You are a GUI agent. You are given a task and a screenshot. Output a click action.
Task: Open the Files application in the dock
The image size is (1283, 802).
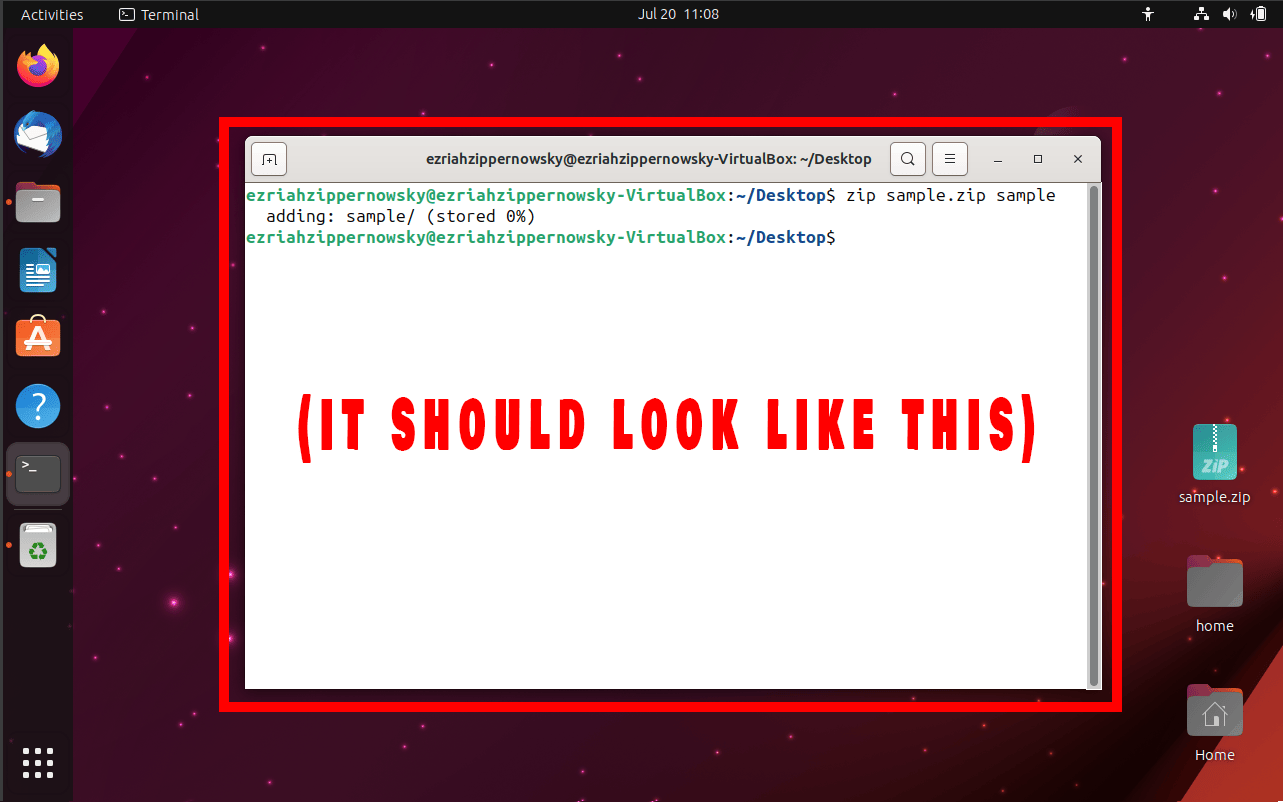(x=37, y=201)
